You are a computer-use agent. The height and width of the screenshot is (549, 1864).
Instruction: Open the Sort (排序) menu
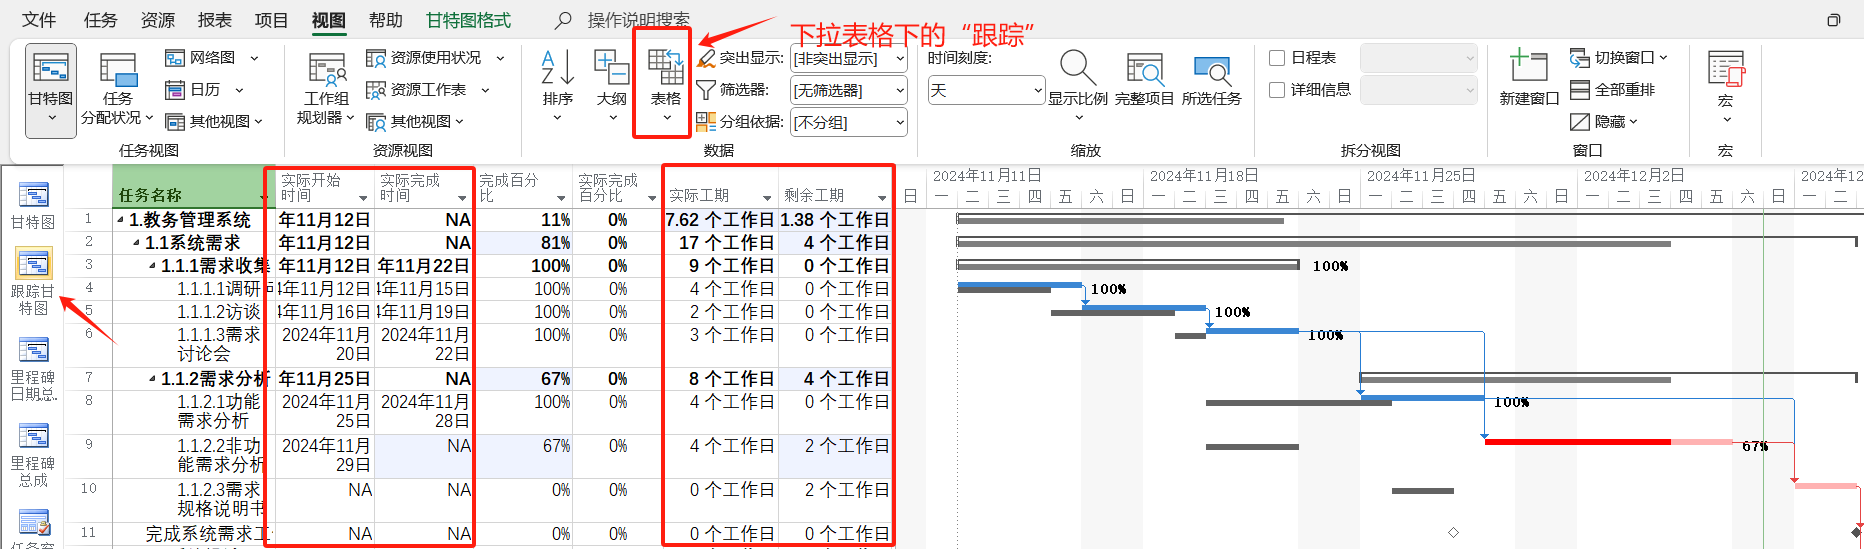(x=557, y=88)
